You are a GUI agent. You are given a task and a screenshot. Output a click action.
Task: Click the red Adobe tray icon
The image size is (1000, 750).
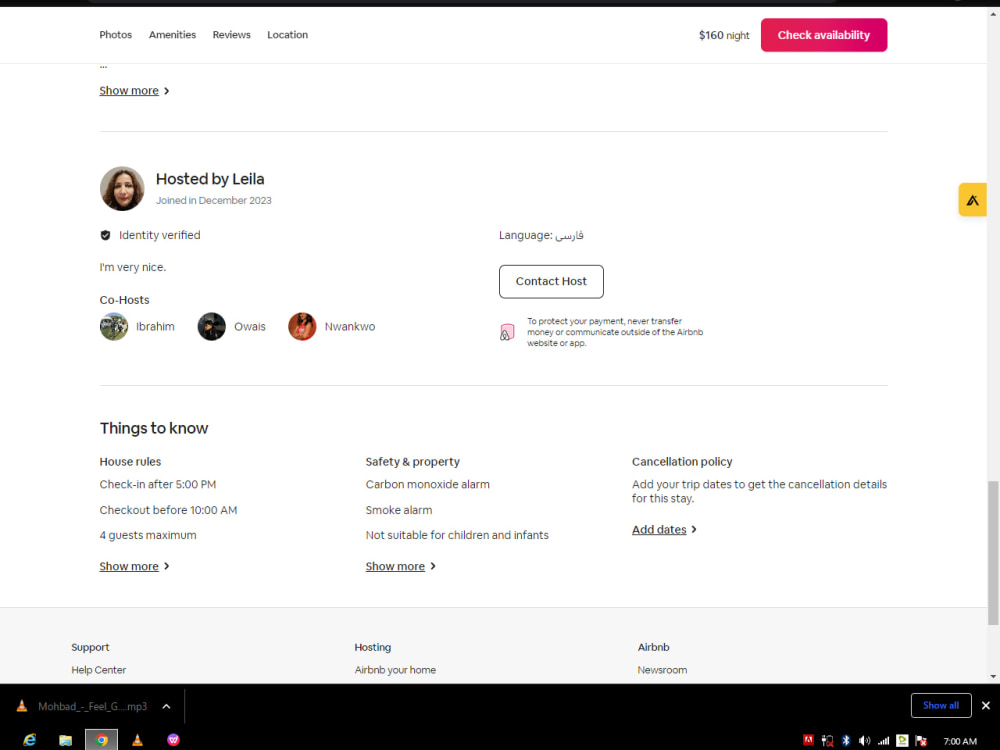click(808, 740)
